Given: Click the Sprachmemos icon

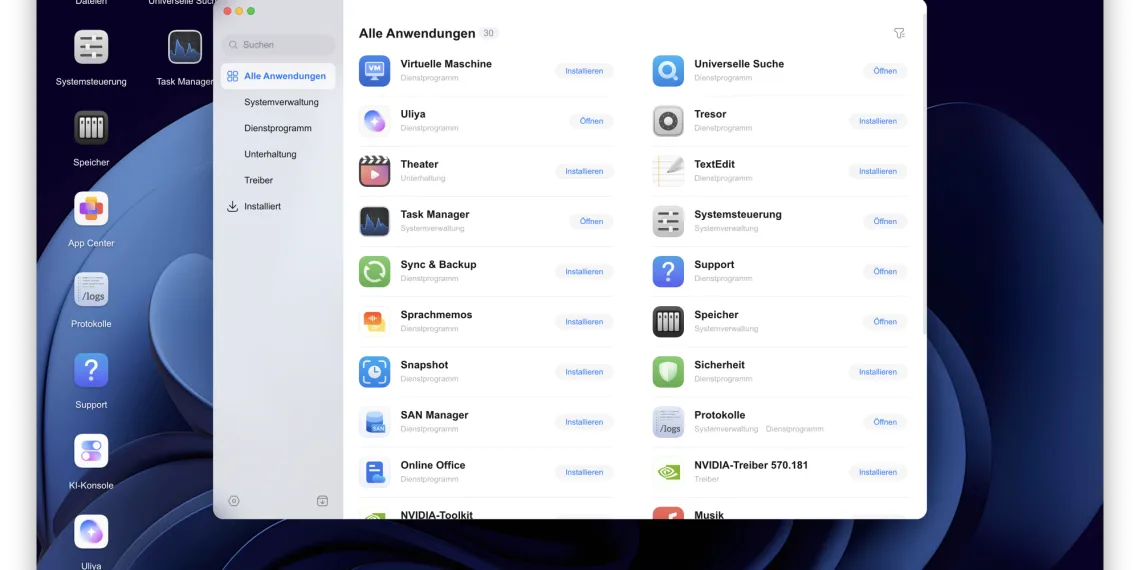Looking at the screenshot, I should point(374,321).
